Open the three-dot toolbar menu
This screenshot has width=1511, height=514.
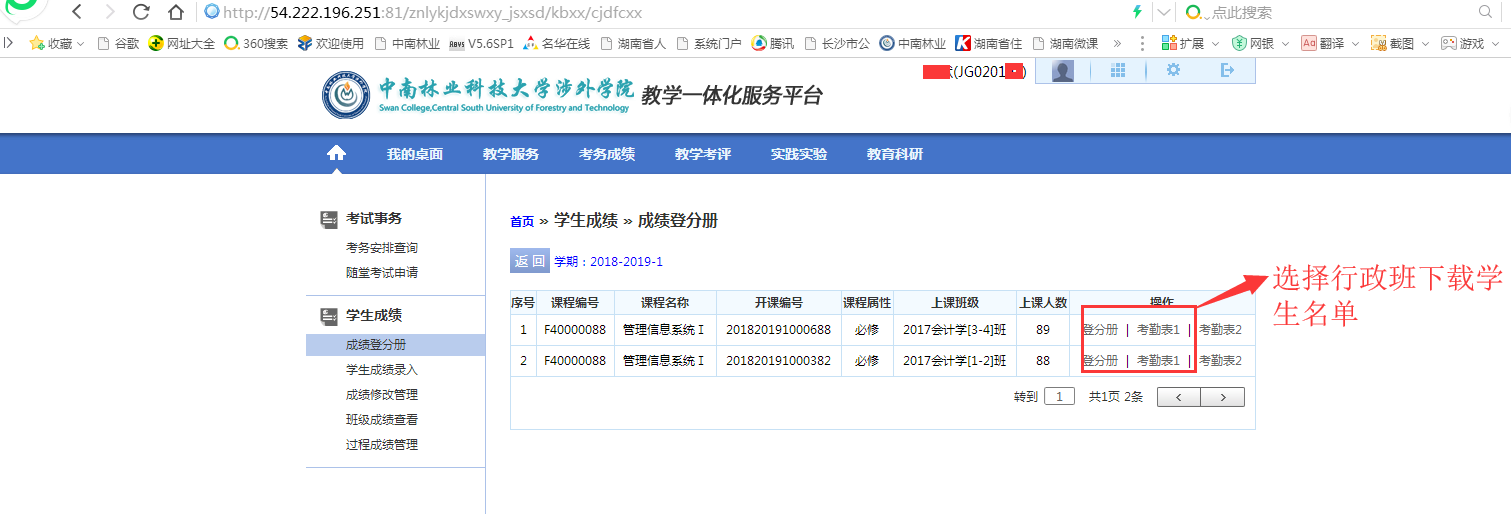tap(1143, 43)
